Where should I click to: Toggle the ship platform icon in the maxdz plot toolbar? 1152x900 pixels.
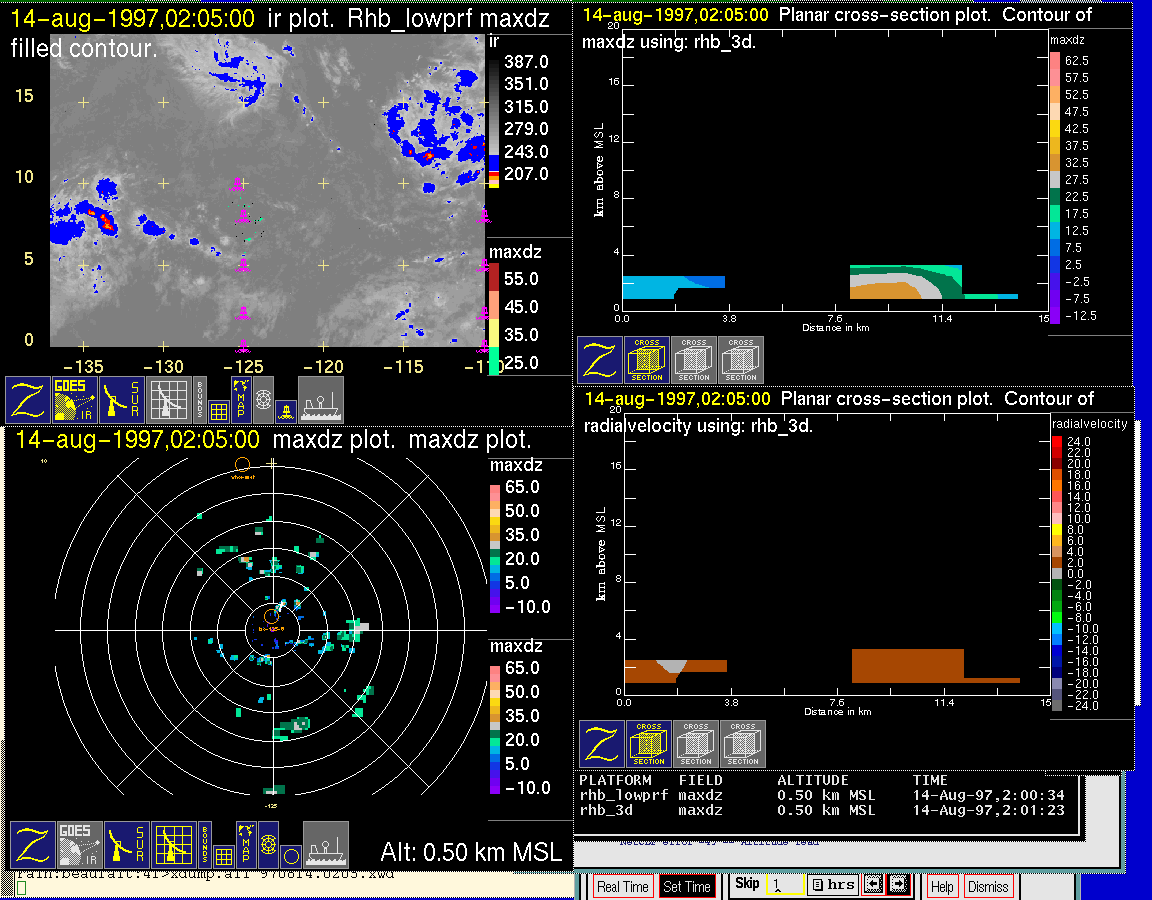pos(325,845)
